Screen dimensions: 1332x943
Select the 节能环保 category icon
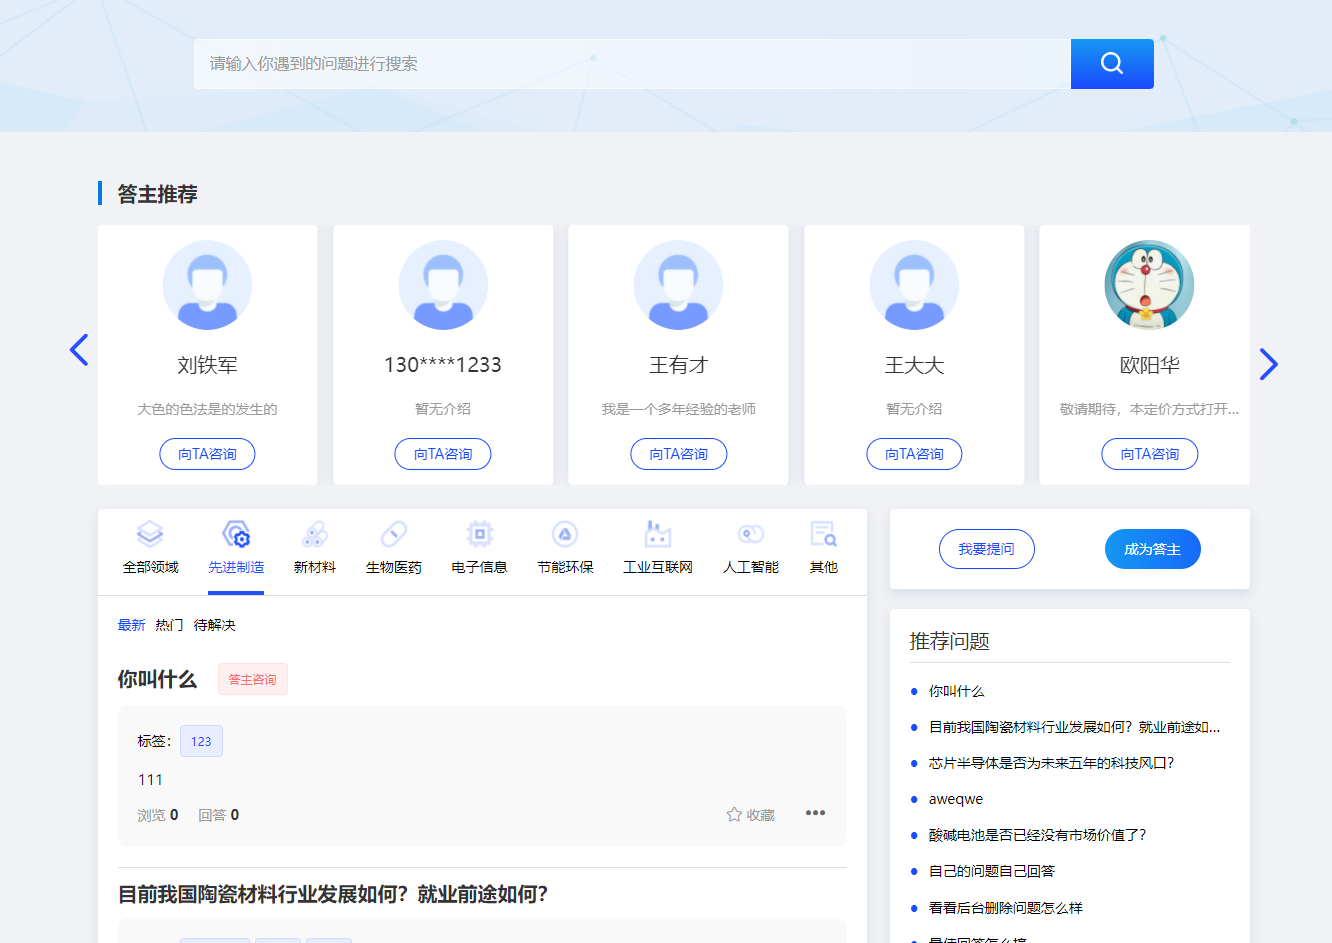565,534
